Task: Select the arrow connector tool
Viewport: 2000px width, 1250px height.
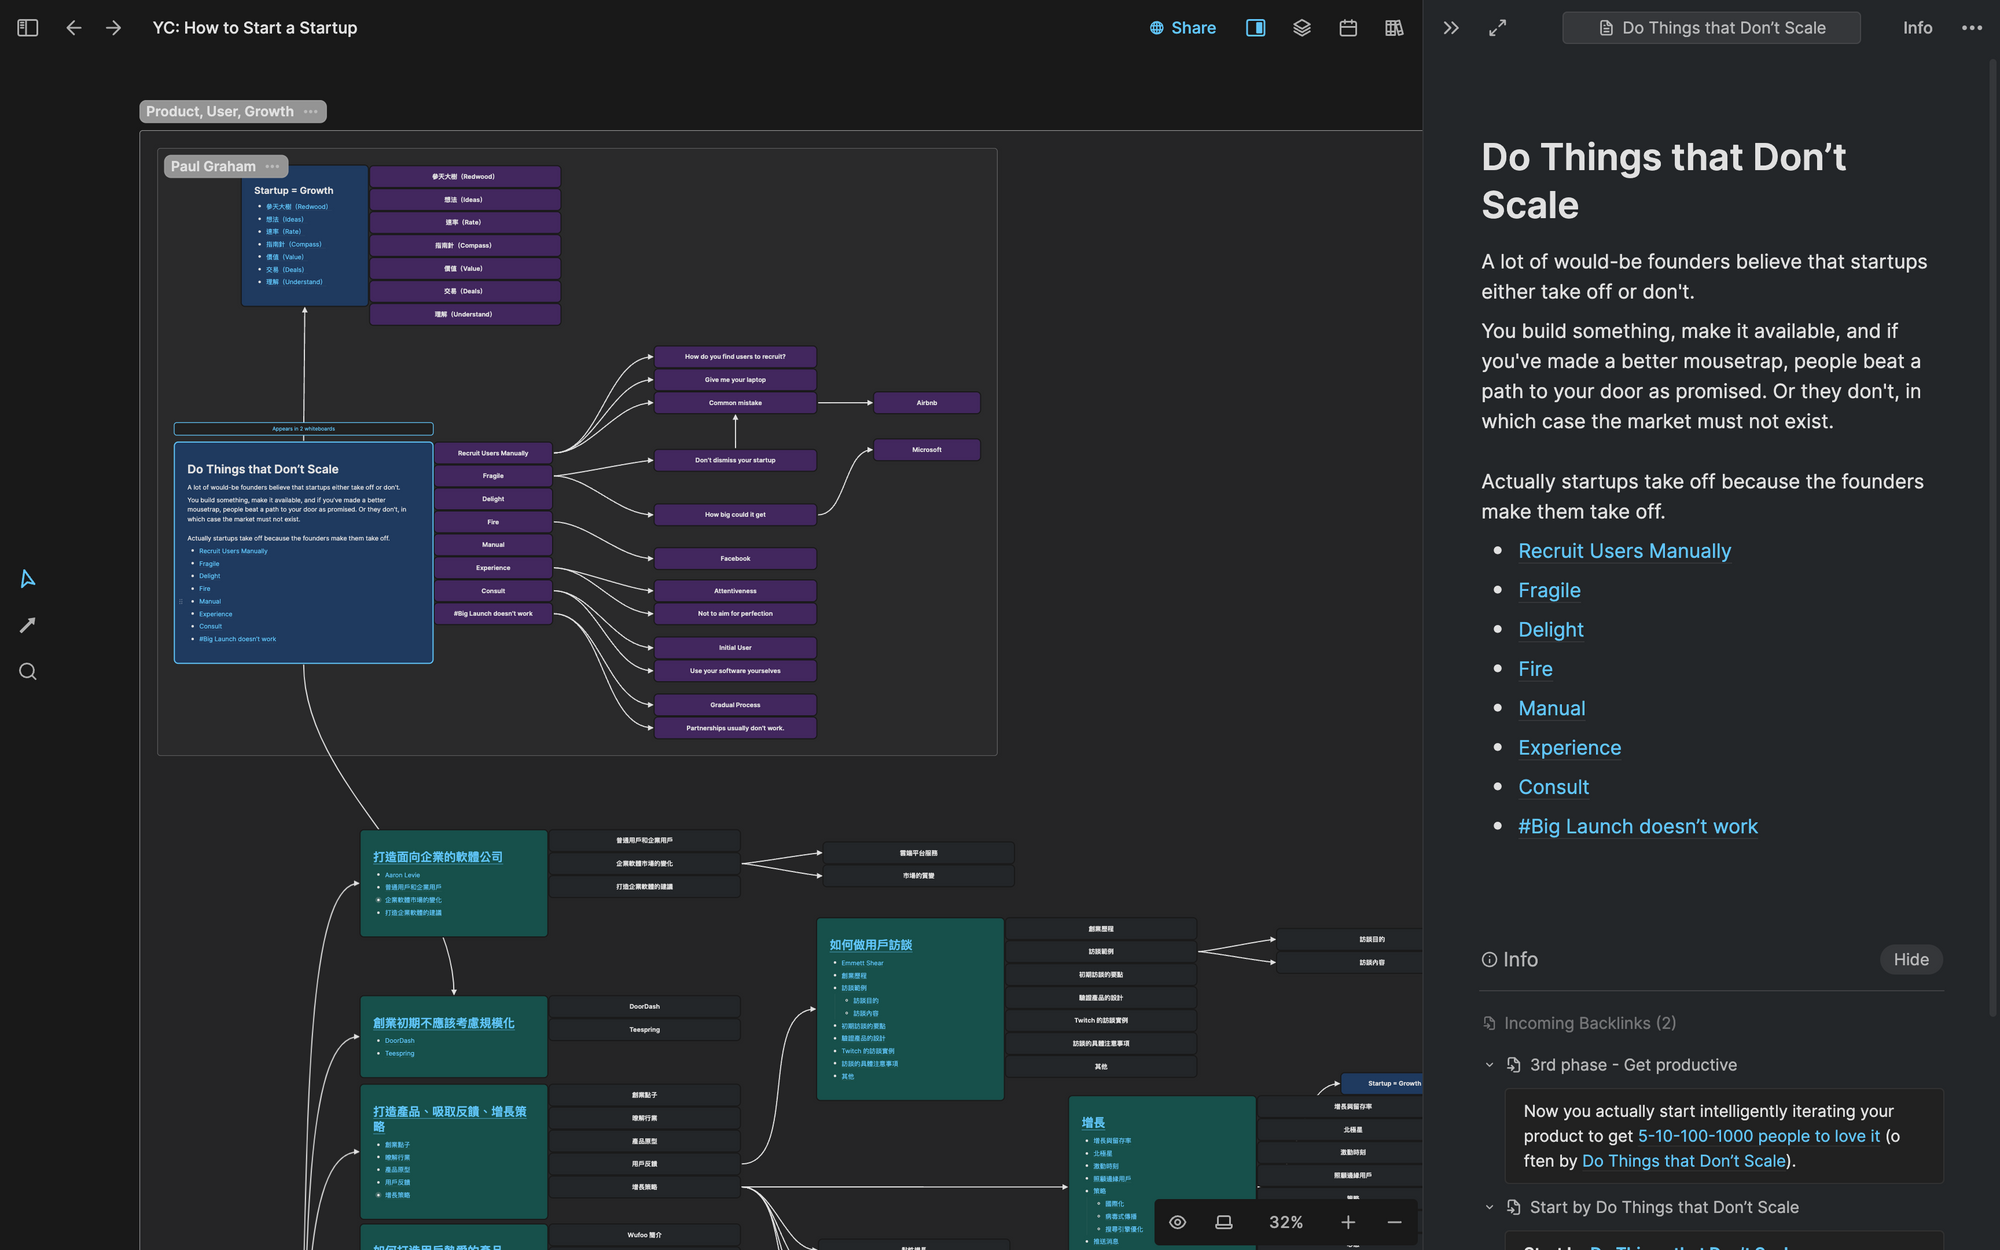Action: click(28, 625)
